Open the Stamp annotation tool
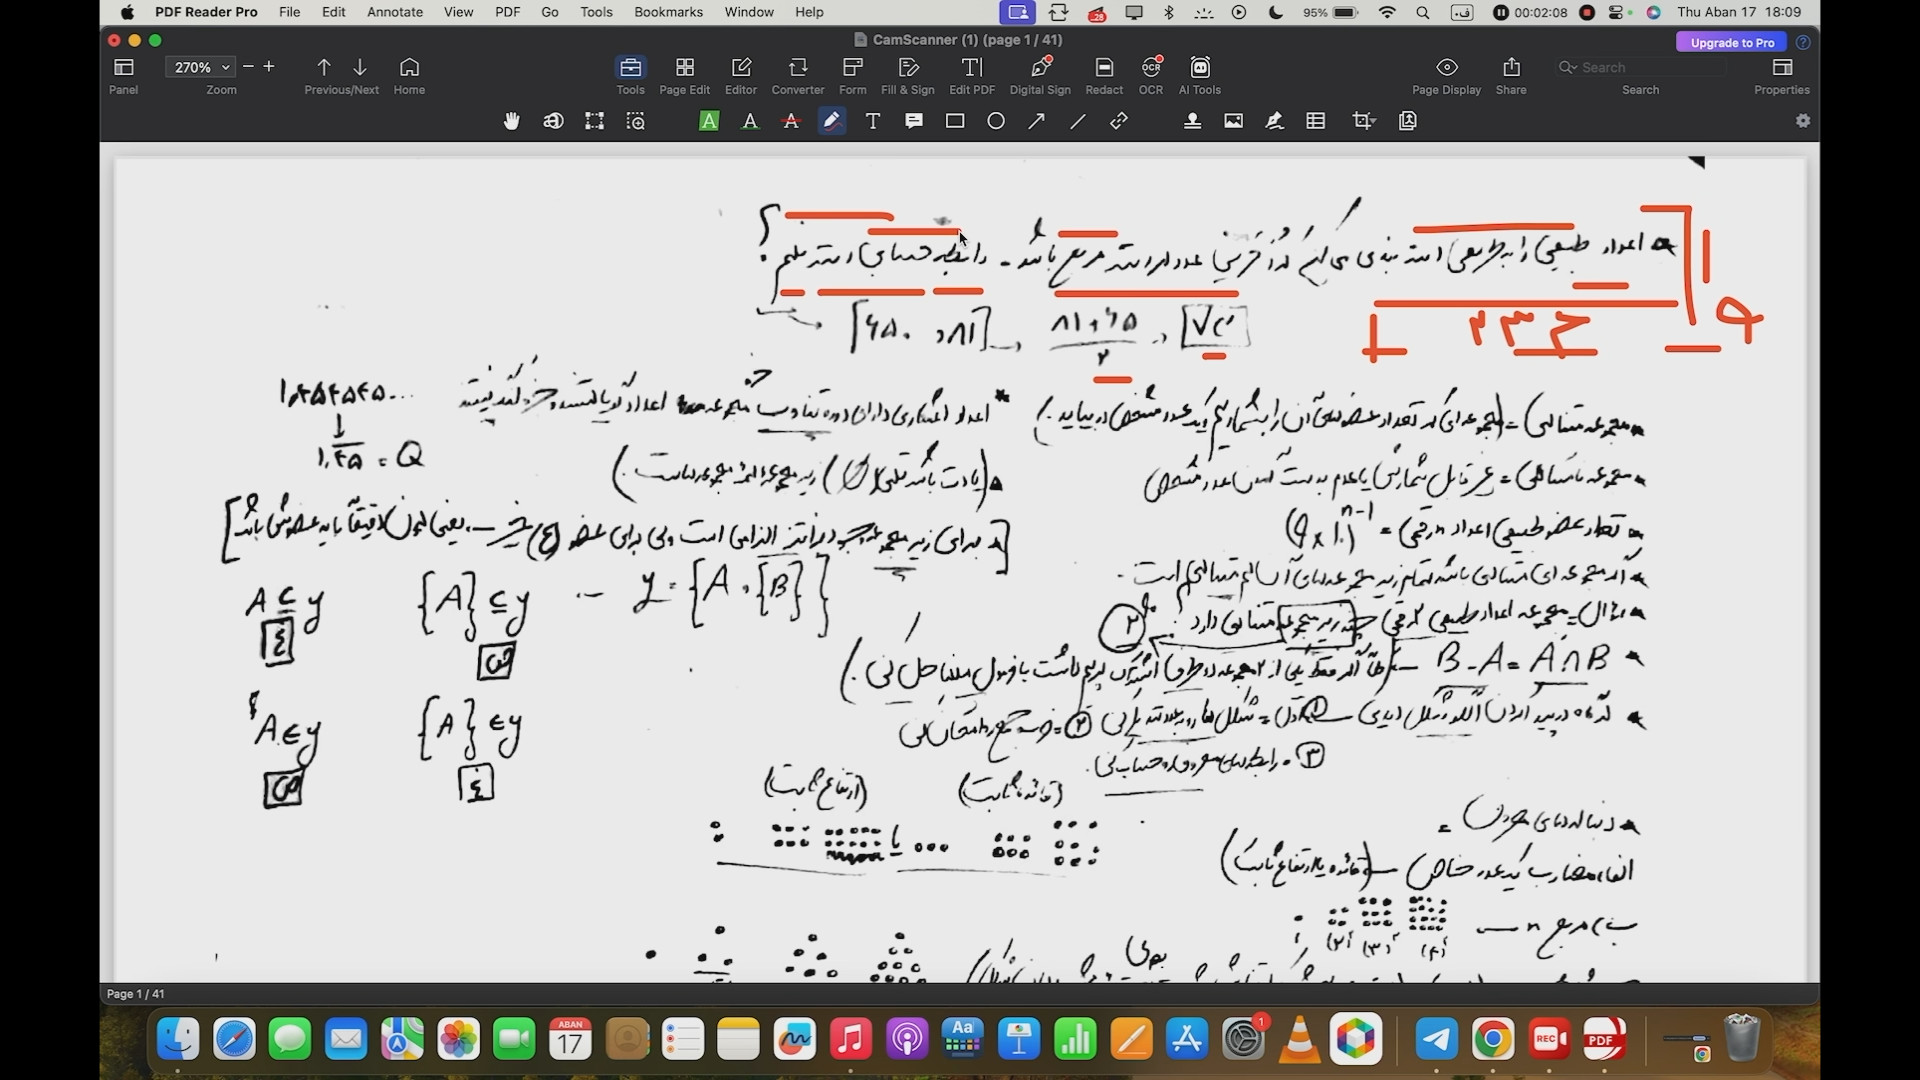Viewport: 1920px width, 1080px height. click(1192, 121)
